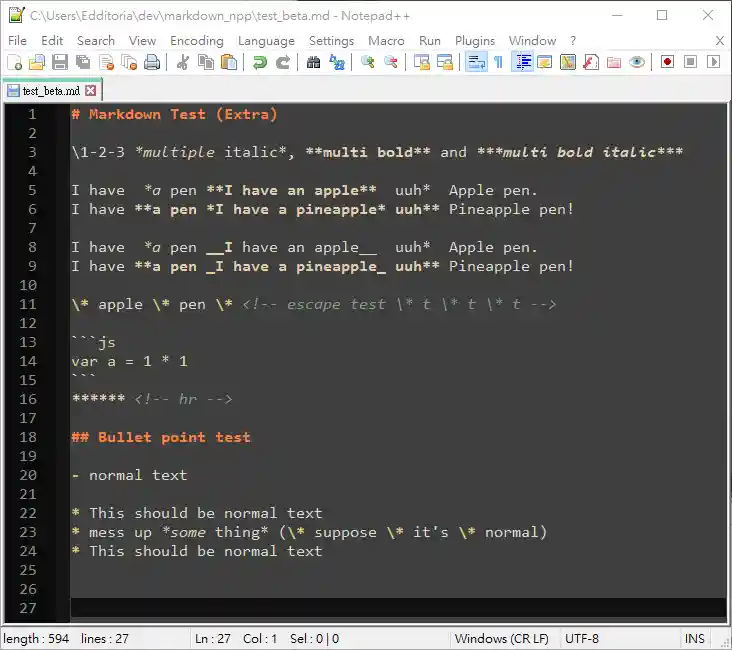The image size is (732, 650).
Task: Click the Windows (CR LF) status bar field
Action: click(x=501, y=638)
